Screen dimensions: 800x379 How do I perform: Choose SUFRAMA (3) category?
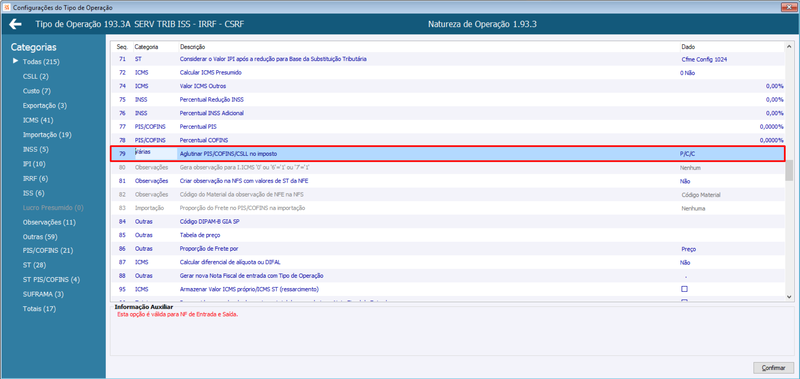point(43,294)
